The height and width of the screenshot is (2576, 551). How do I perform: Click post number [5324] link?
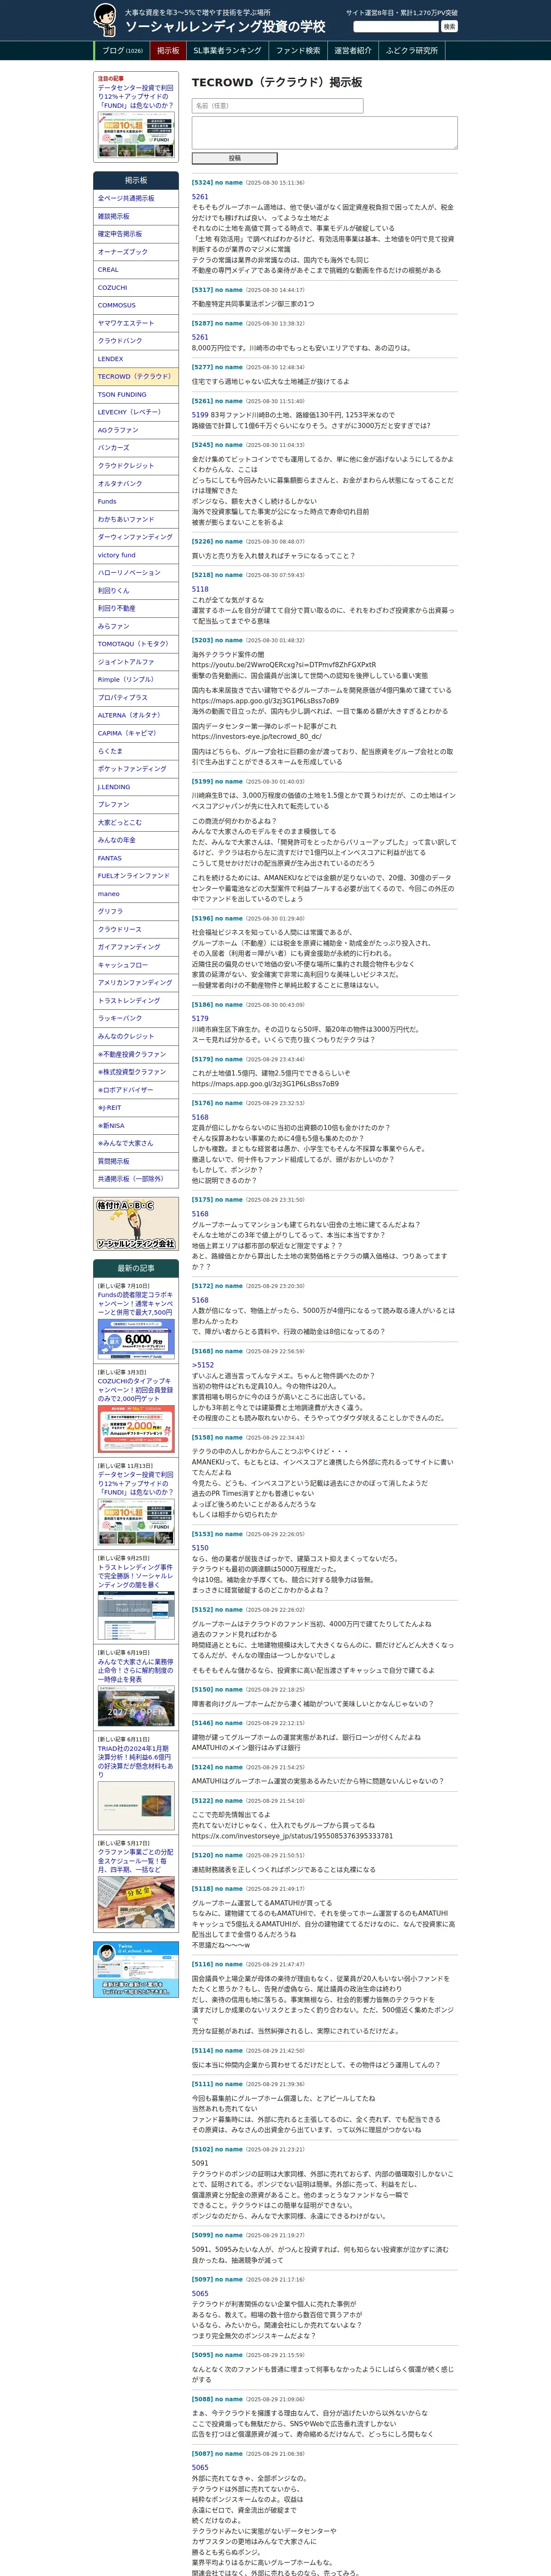tap(202, 183)
